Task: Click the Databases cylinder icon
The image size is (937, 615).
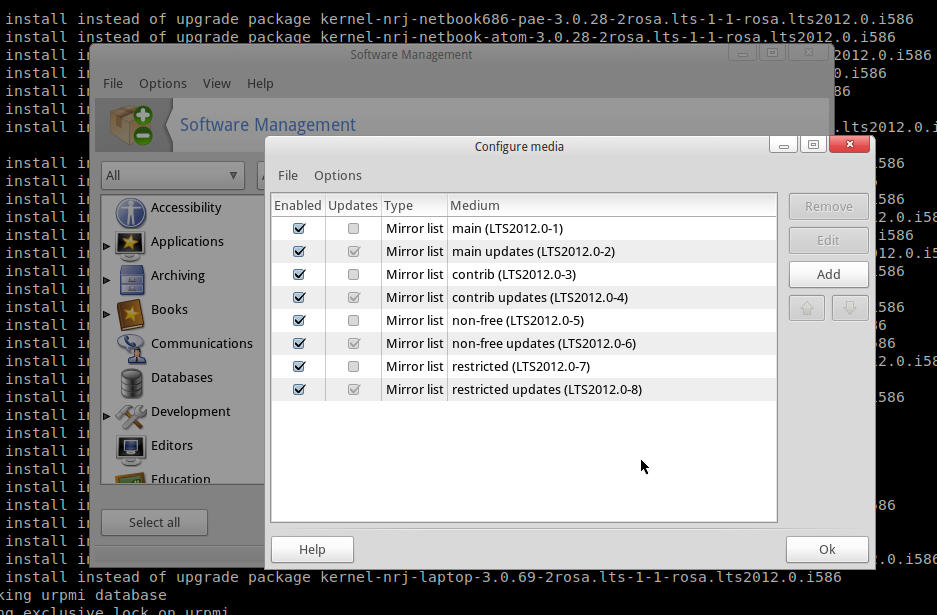Action: 131,380
